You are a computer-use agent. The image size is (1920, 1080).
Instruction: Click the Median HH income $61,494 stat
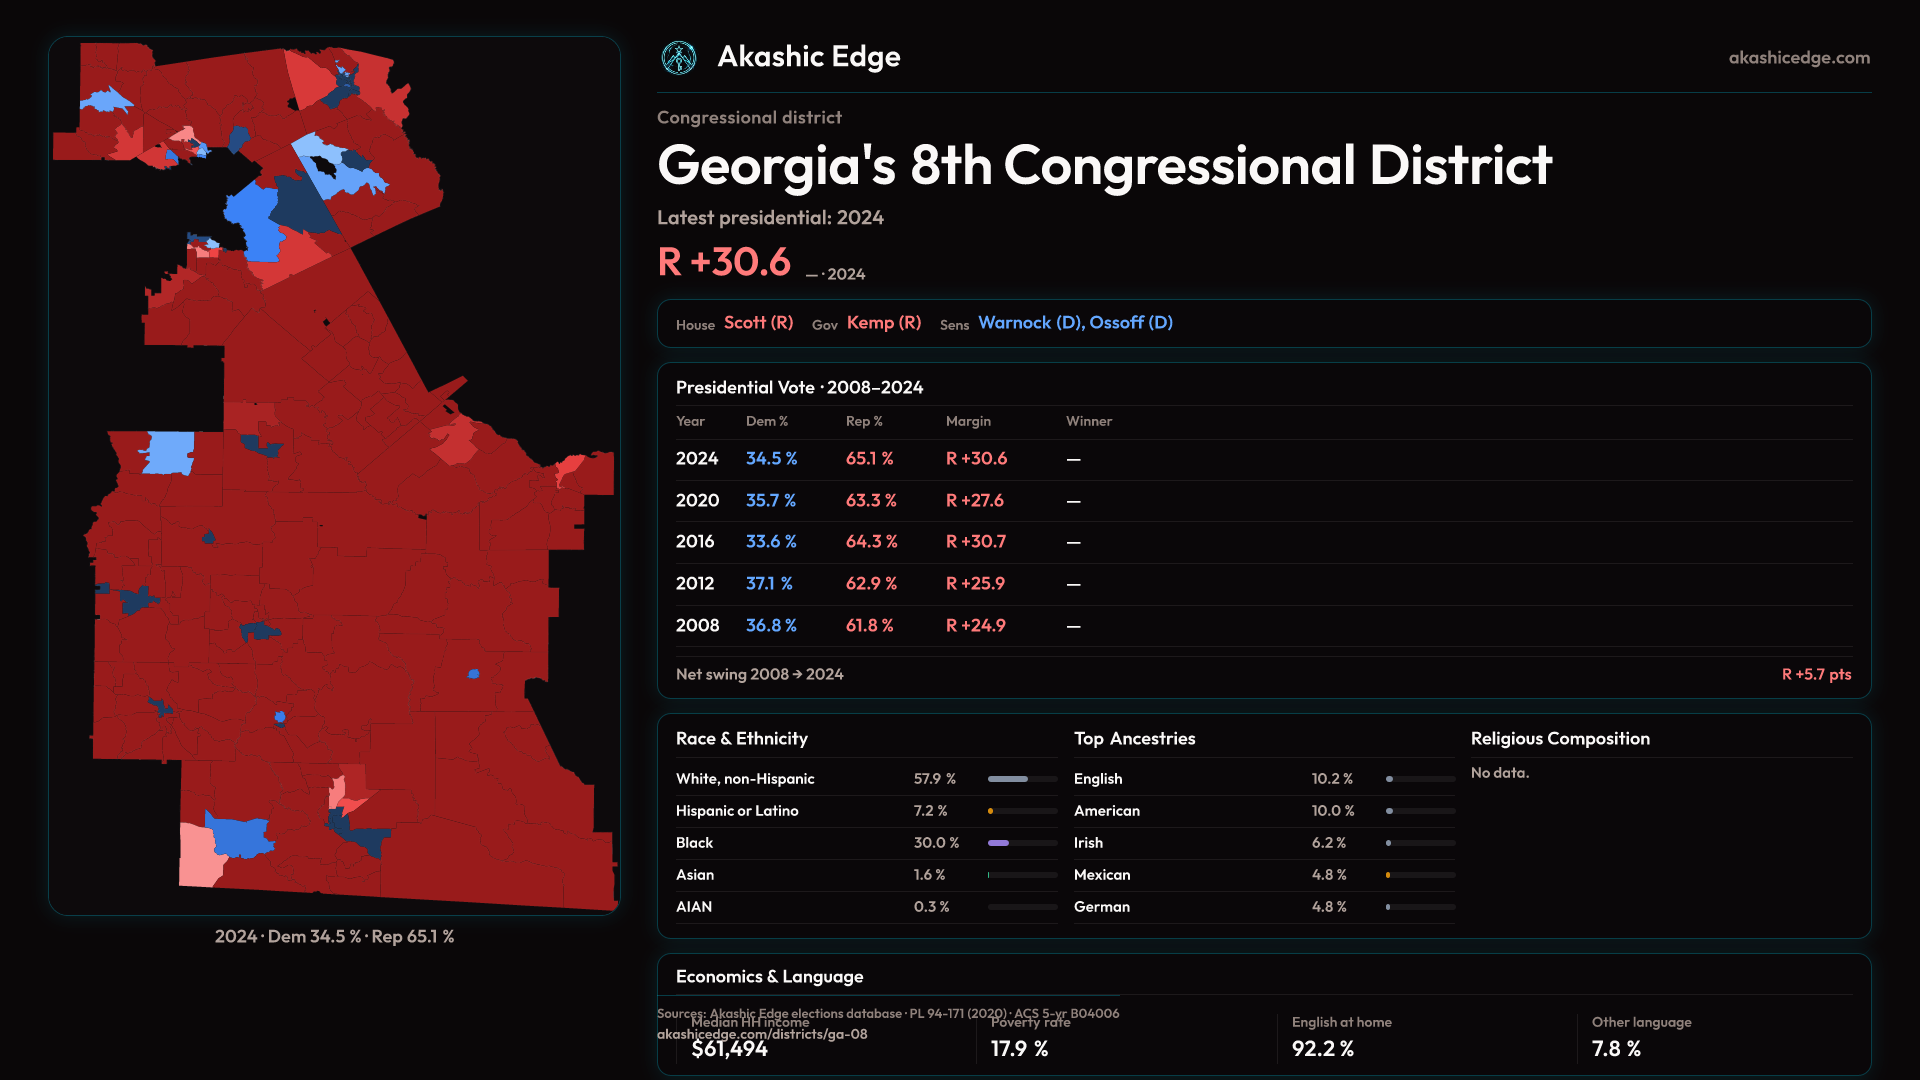(730, 1048)
